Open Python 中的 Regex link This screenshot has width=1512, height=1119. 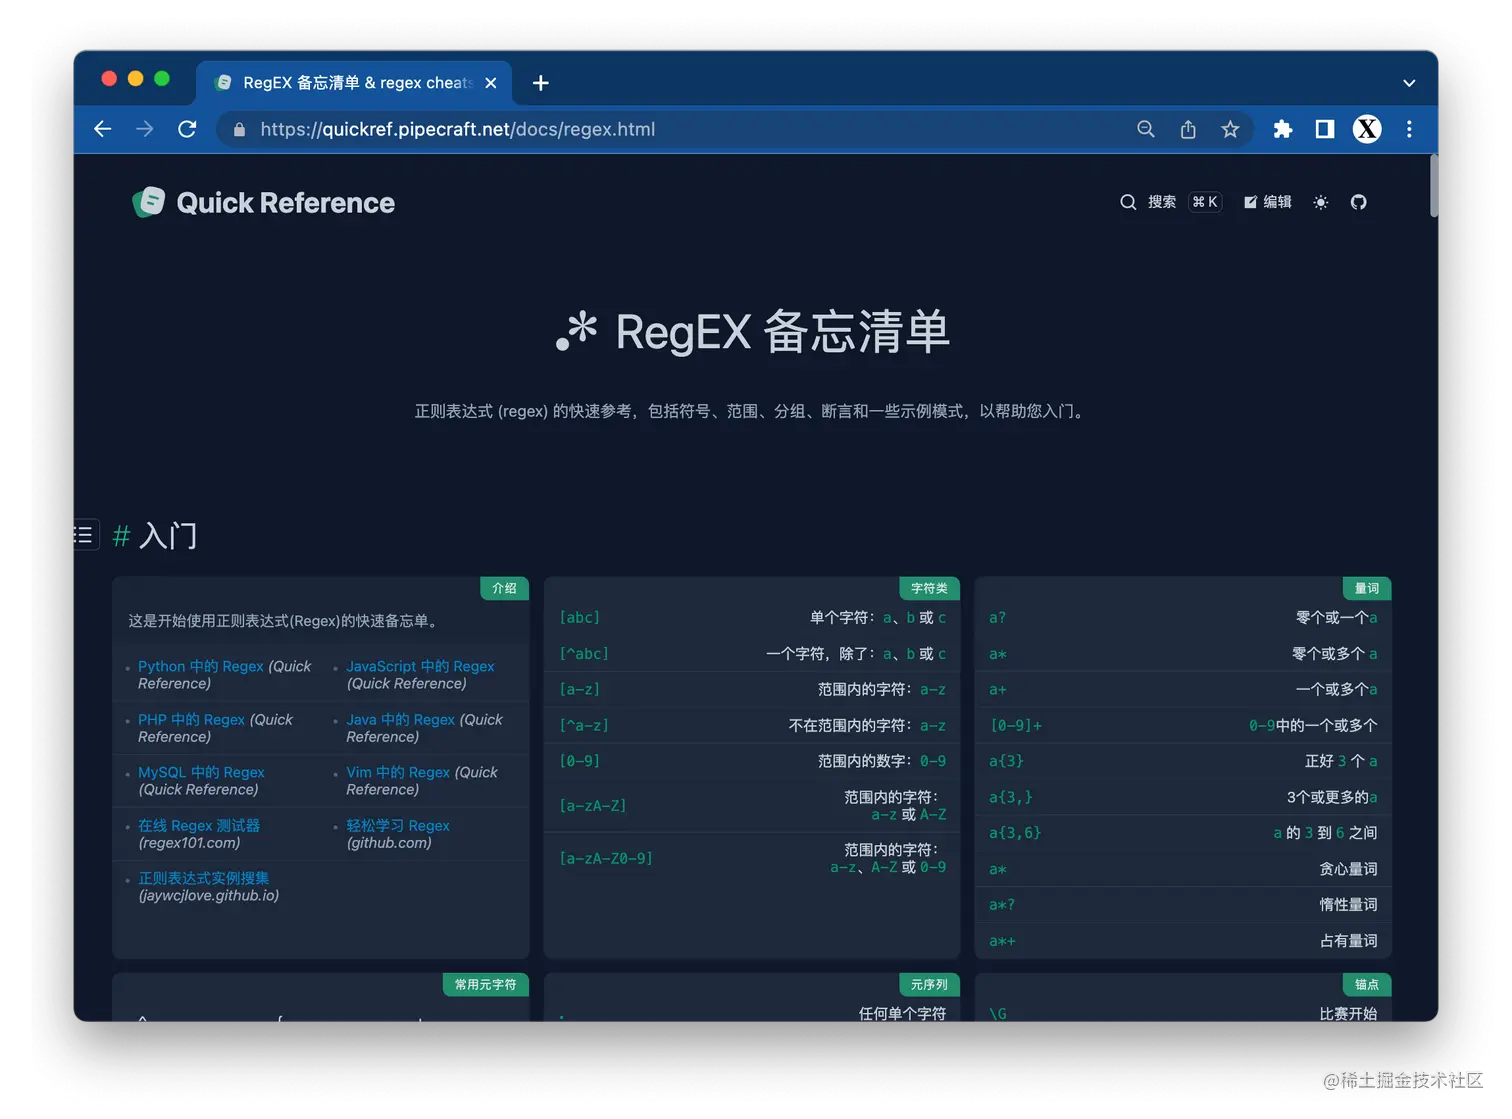pyautogui.click(x=201, y=666)
